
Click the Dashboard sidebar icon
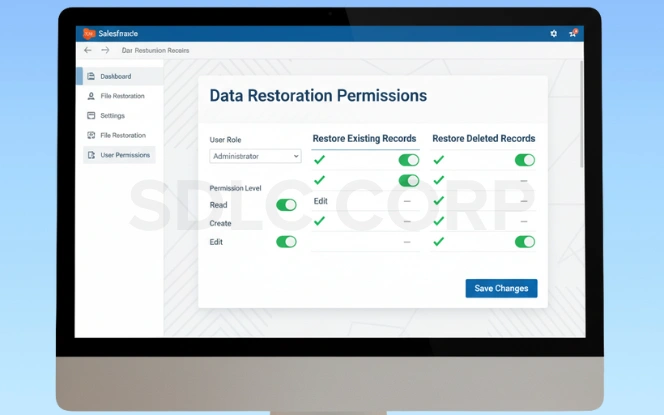(91, 76)
